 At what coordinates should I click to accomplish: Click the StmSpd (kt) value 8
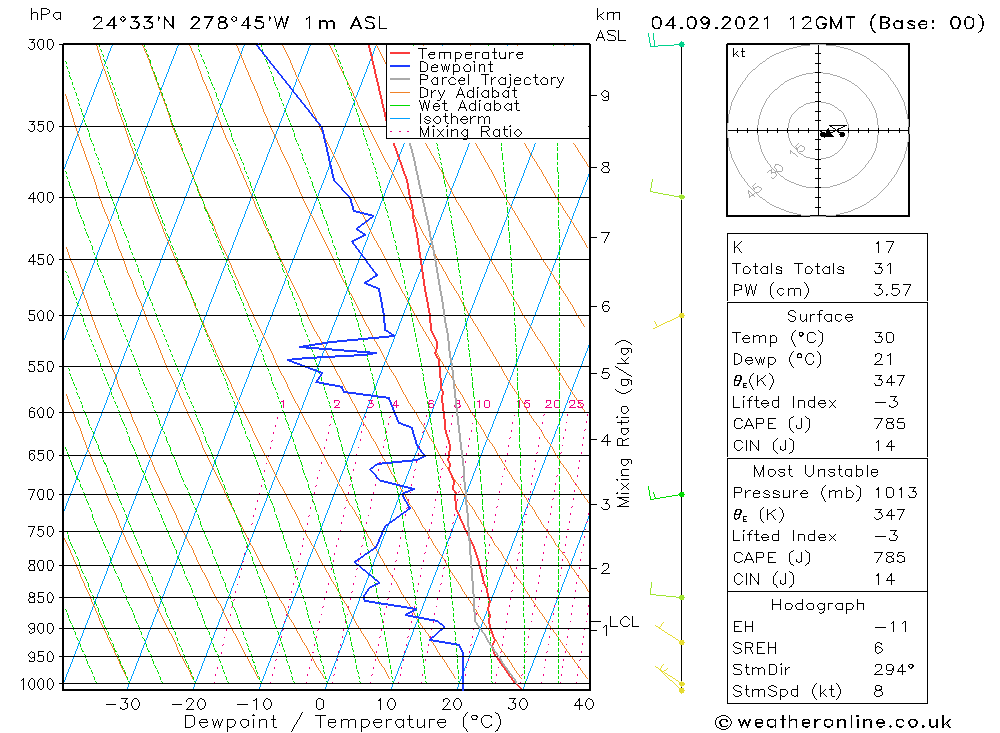(x=878, y=692)
